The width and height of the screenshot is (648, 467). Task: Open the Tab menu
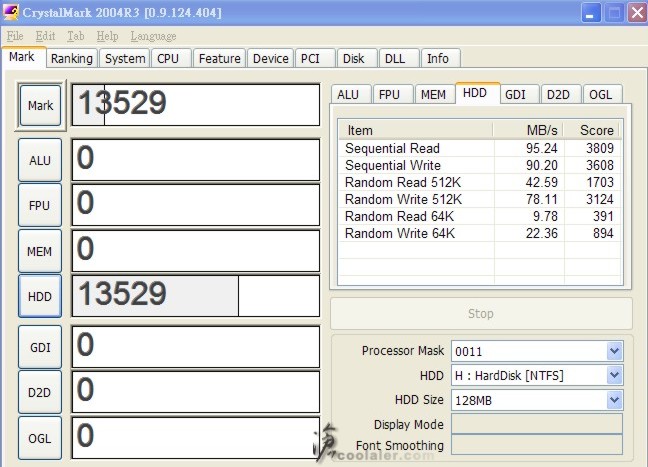(x=76, y=36)
